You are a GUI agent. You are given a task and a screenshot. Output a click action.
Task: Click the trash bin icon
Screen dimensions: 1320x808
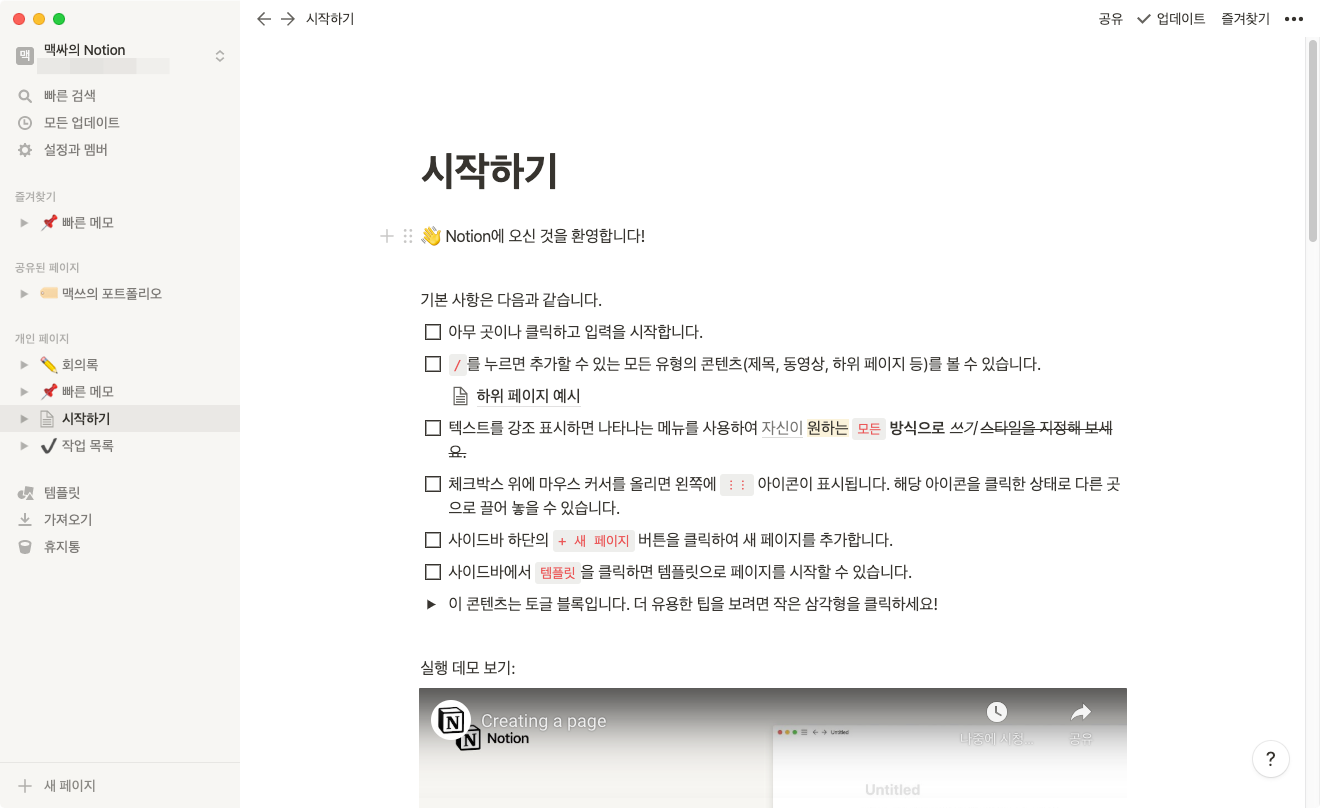point(25,547)
